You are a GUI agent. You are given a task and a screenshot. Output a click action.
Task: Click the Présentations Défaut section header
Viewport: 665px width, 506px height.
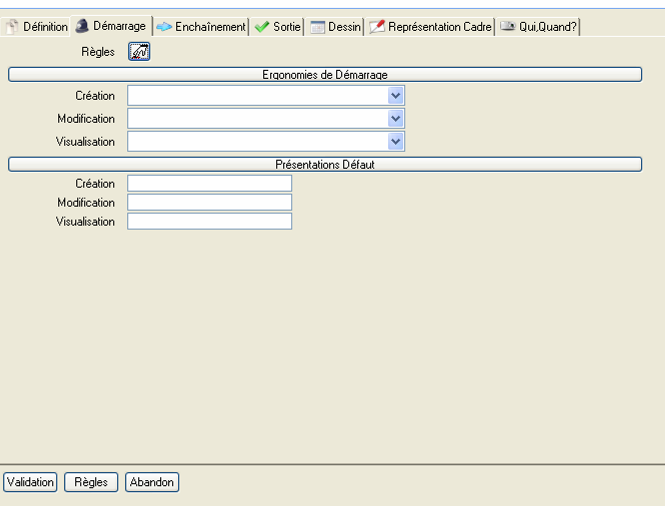pos(325,164)
